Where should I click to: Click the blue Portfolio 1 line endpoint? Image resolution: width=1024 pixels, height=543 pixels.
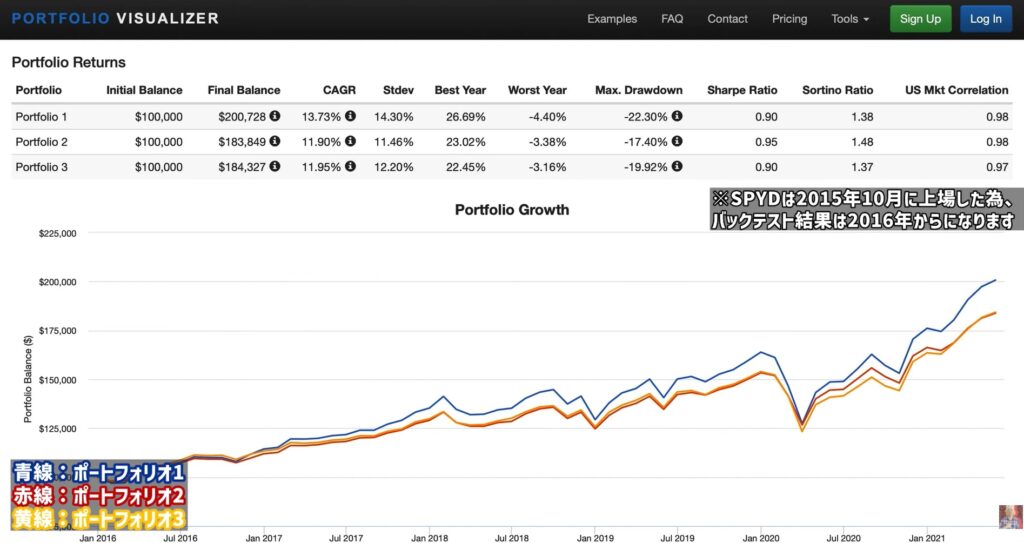pyautogui.click(x=994, y=280)
